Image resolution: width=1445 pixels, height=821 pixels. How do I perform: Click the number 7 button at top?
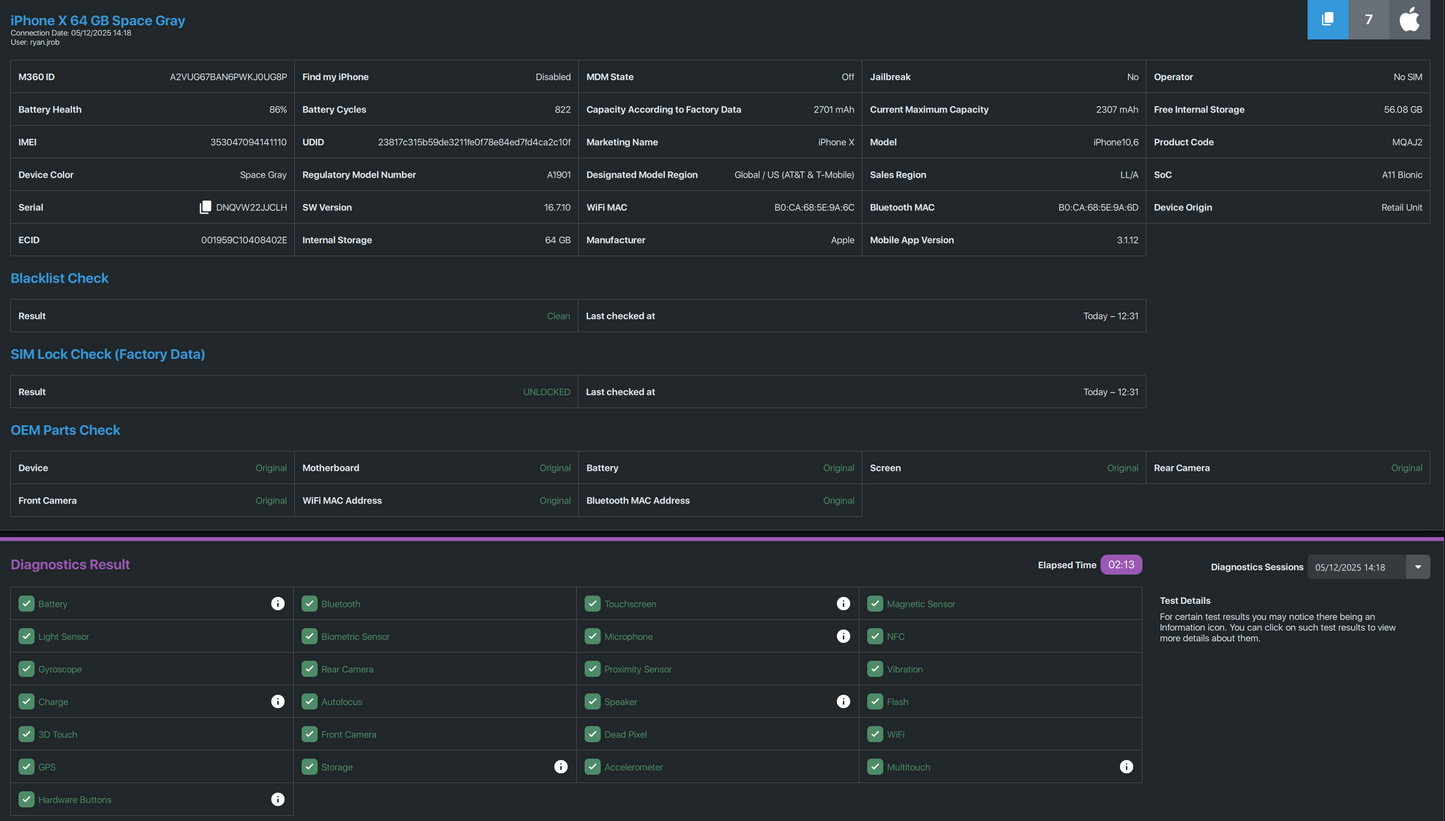(x=1368, y=20)
